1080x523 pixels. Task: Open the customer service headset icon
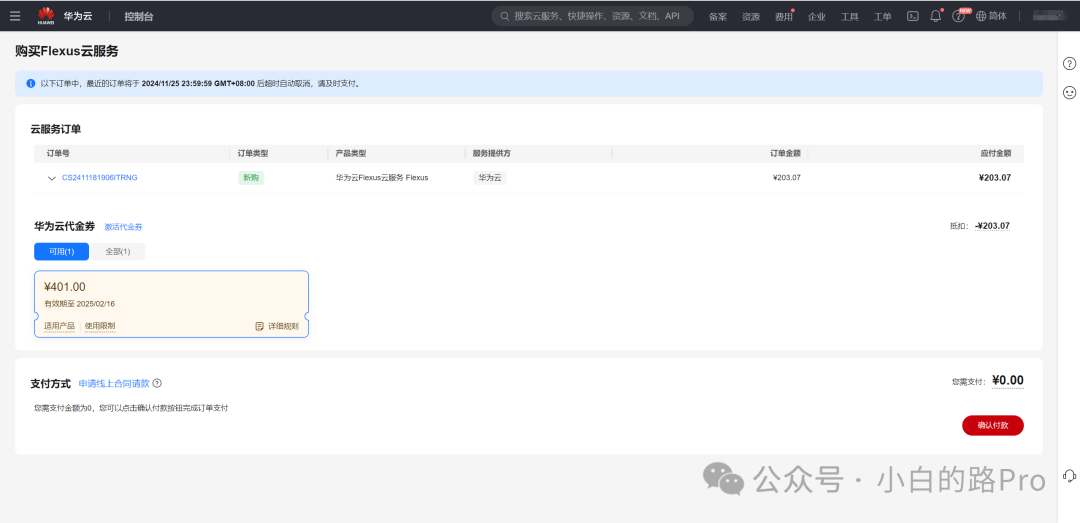(1069, 475)
